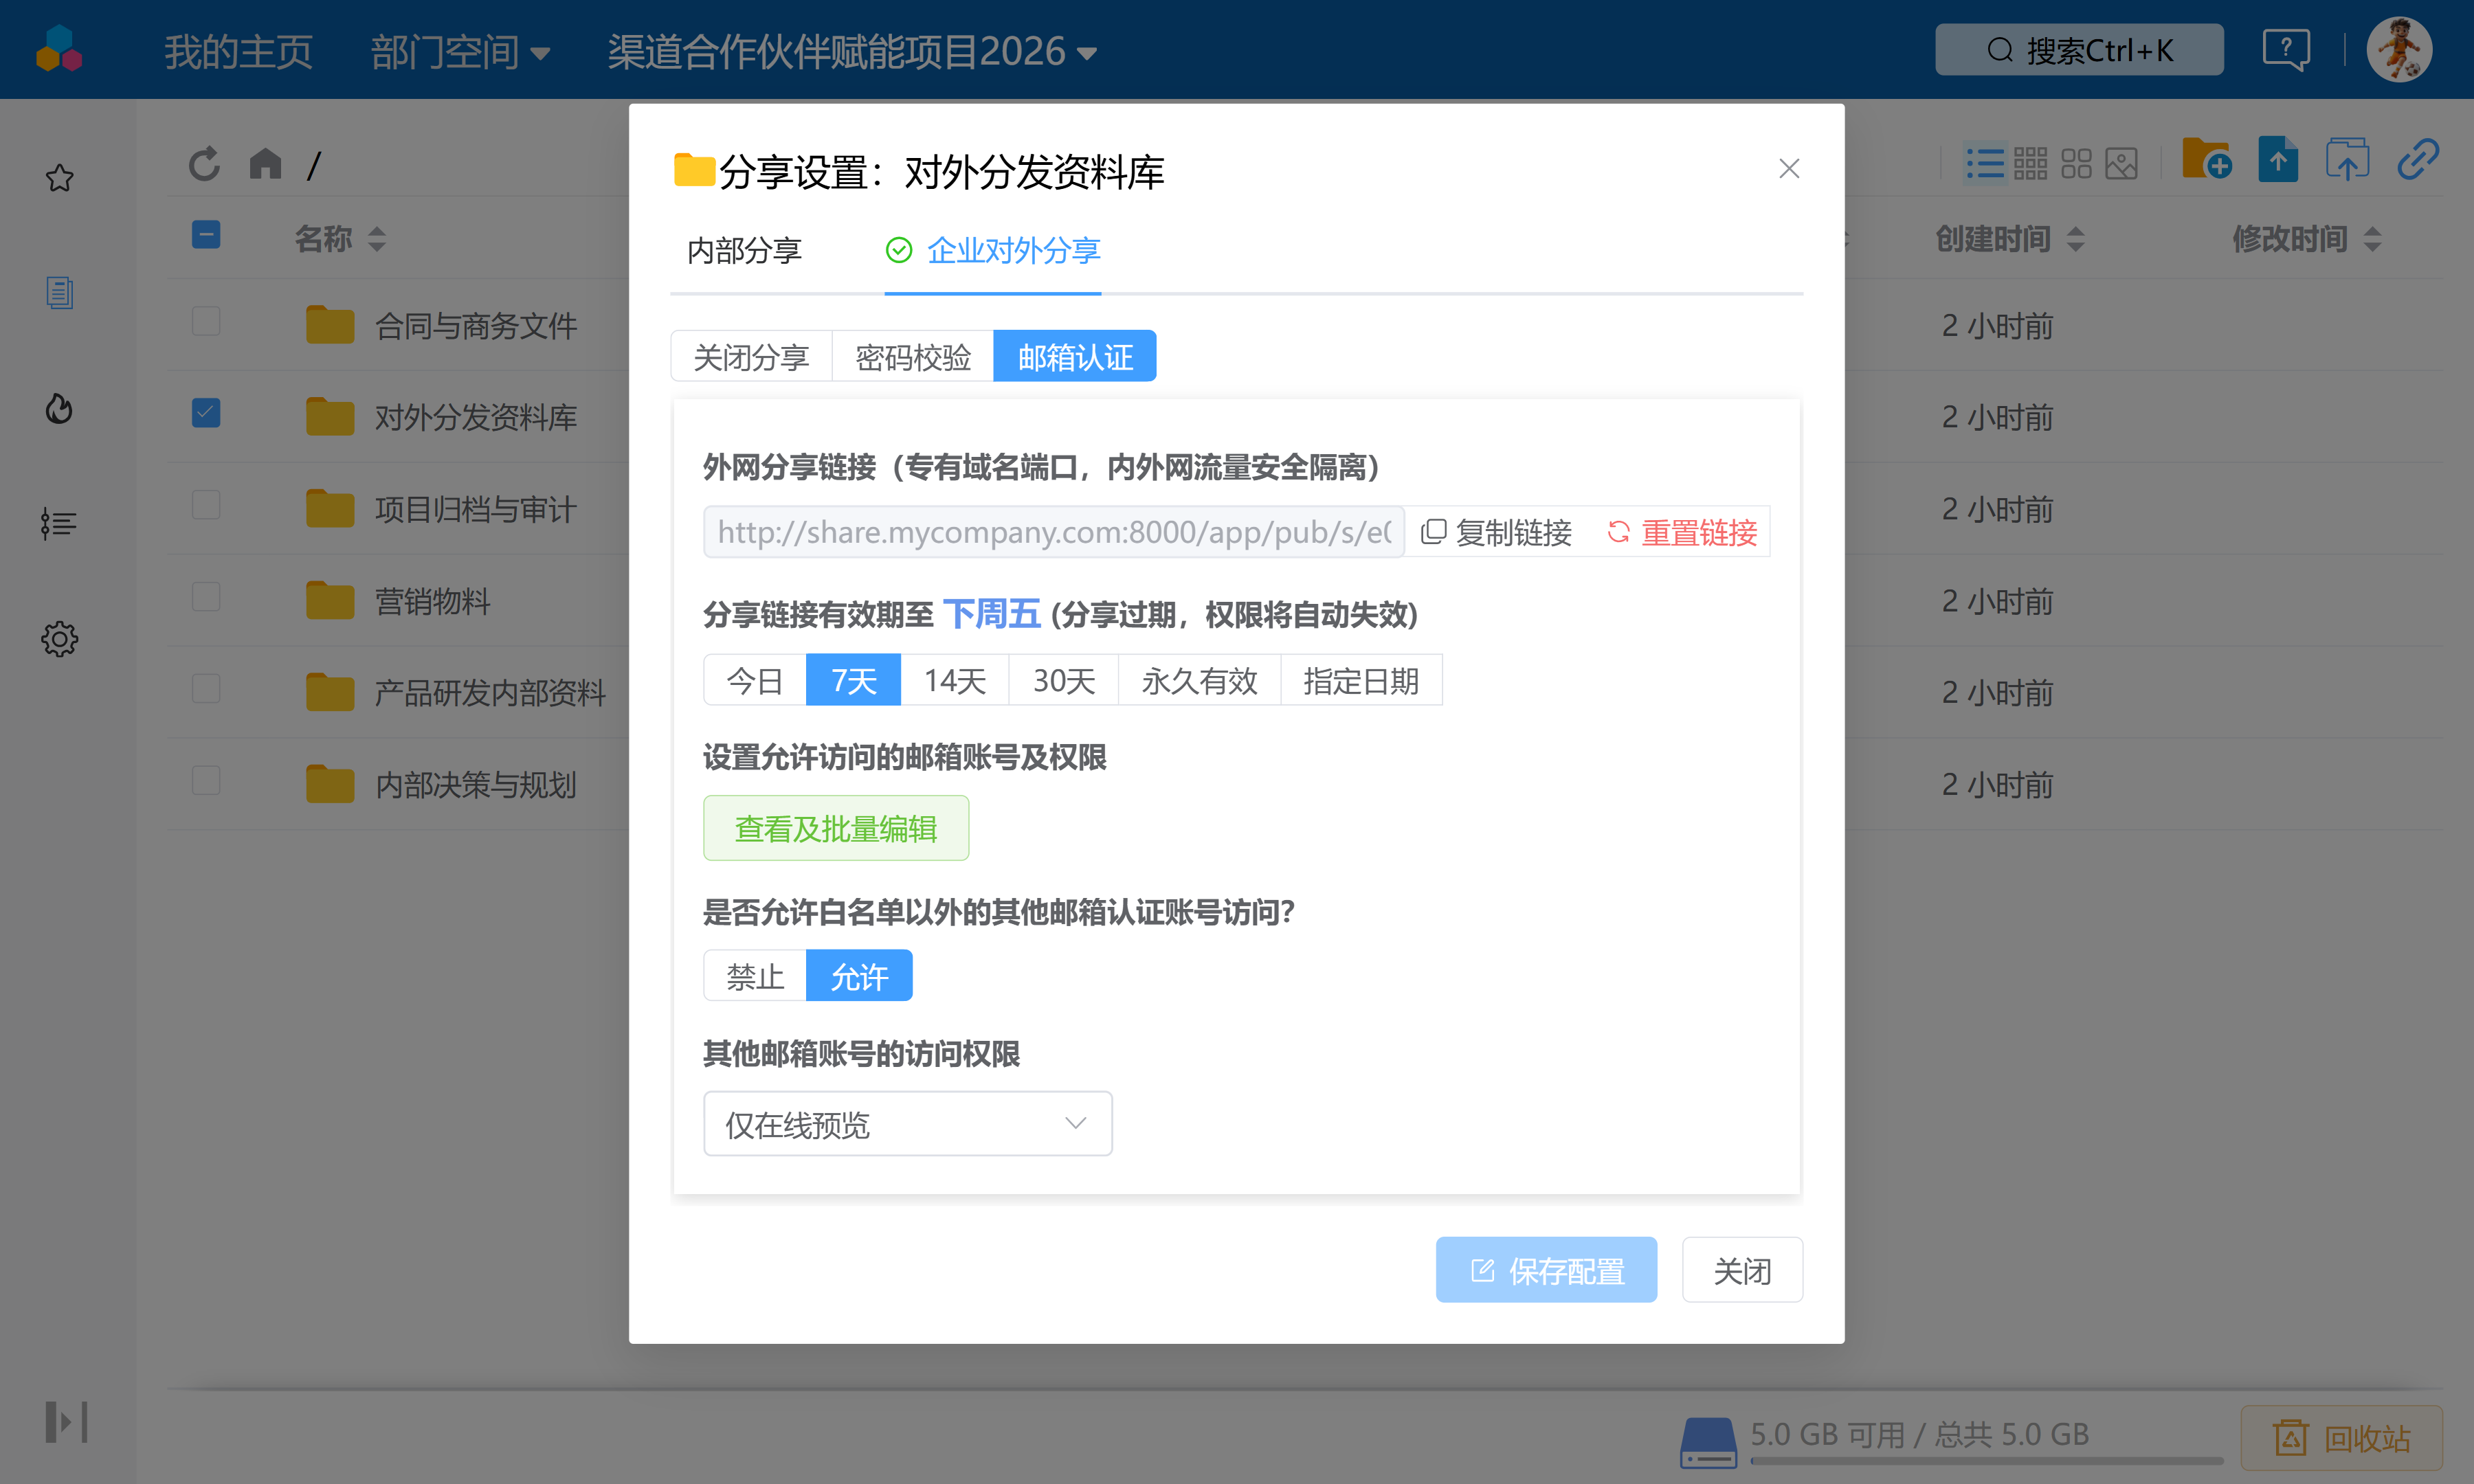Open 查看及批量编辑 whitelist editor
This screenshot has height=1484, width=2474.
(836, 828)
